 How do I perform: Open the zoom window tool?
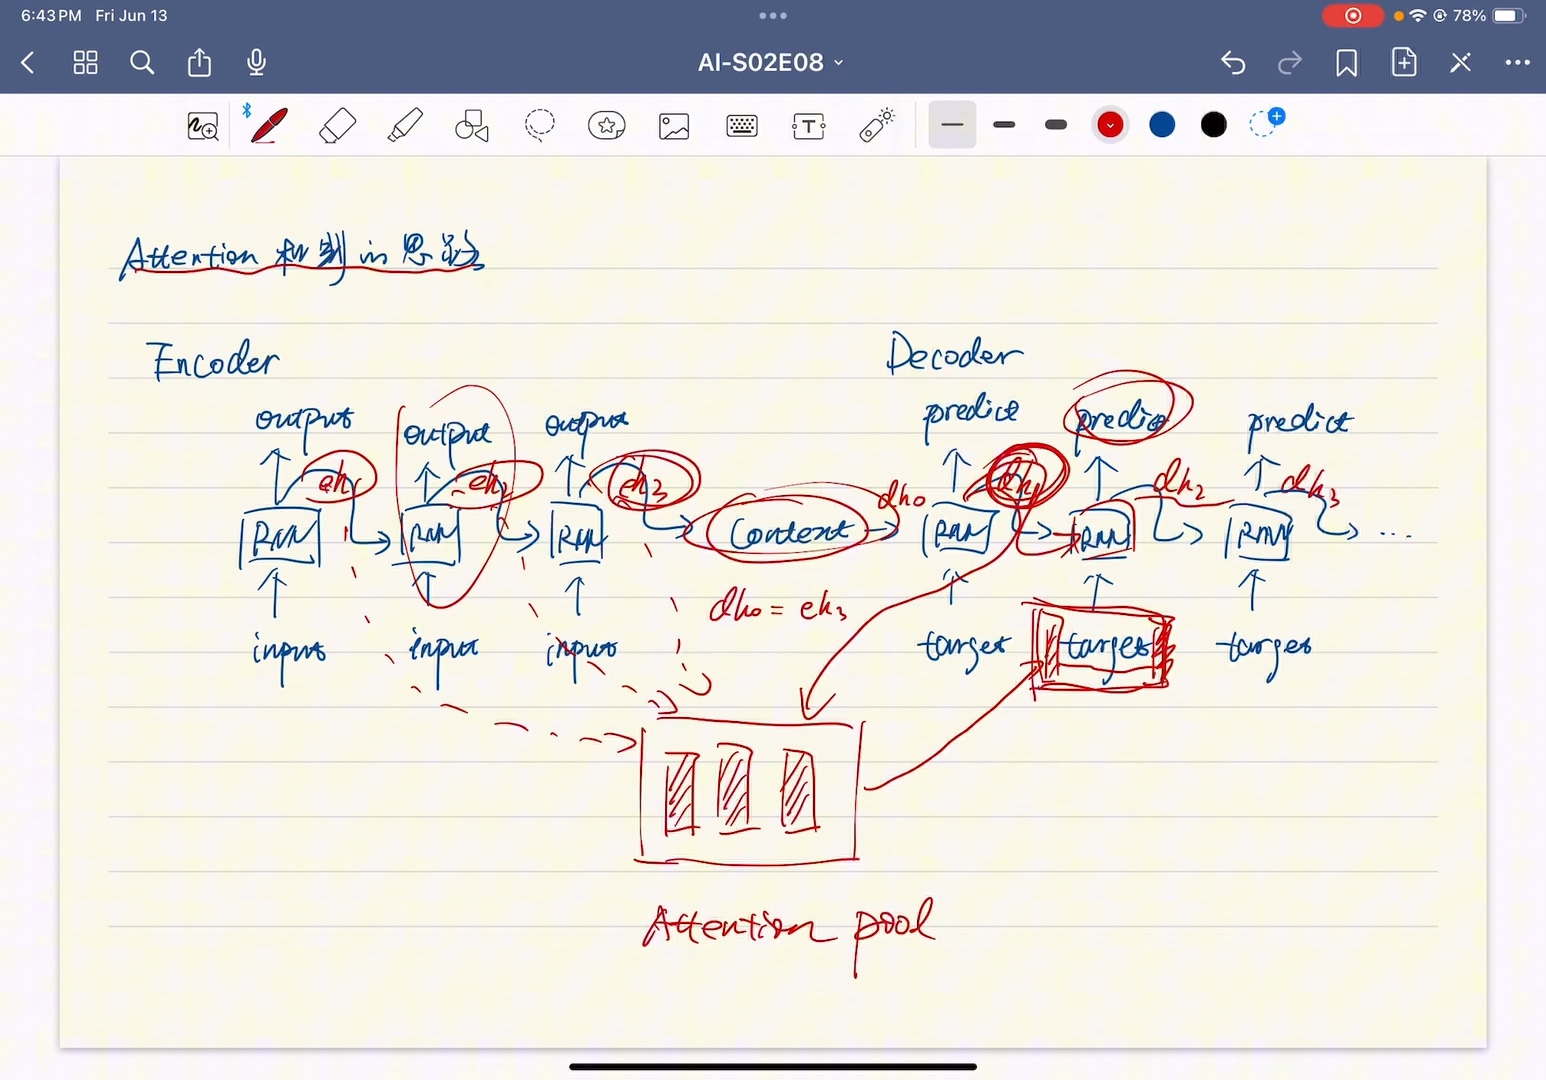pyautogui.click(x=203, y=126)
